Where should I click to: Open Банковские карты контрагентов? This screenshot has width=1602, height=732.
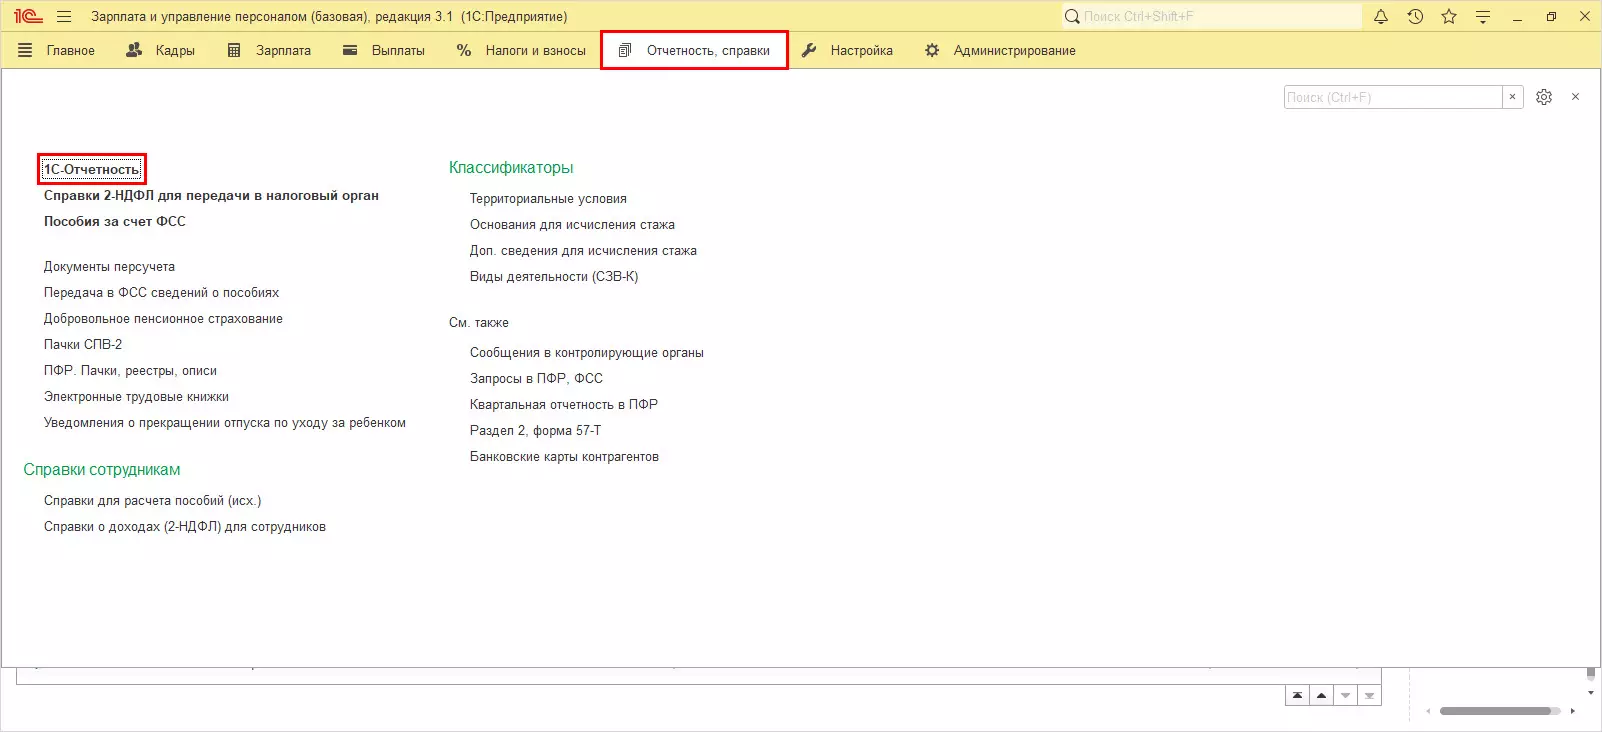(564, 456)
